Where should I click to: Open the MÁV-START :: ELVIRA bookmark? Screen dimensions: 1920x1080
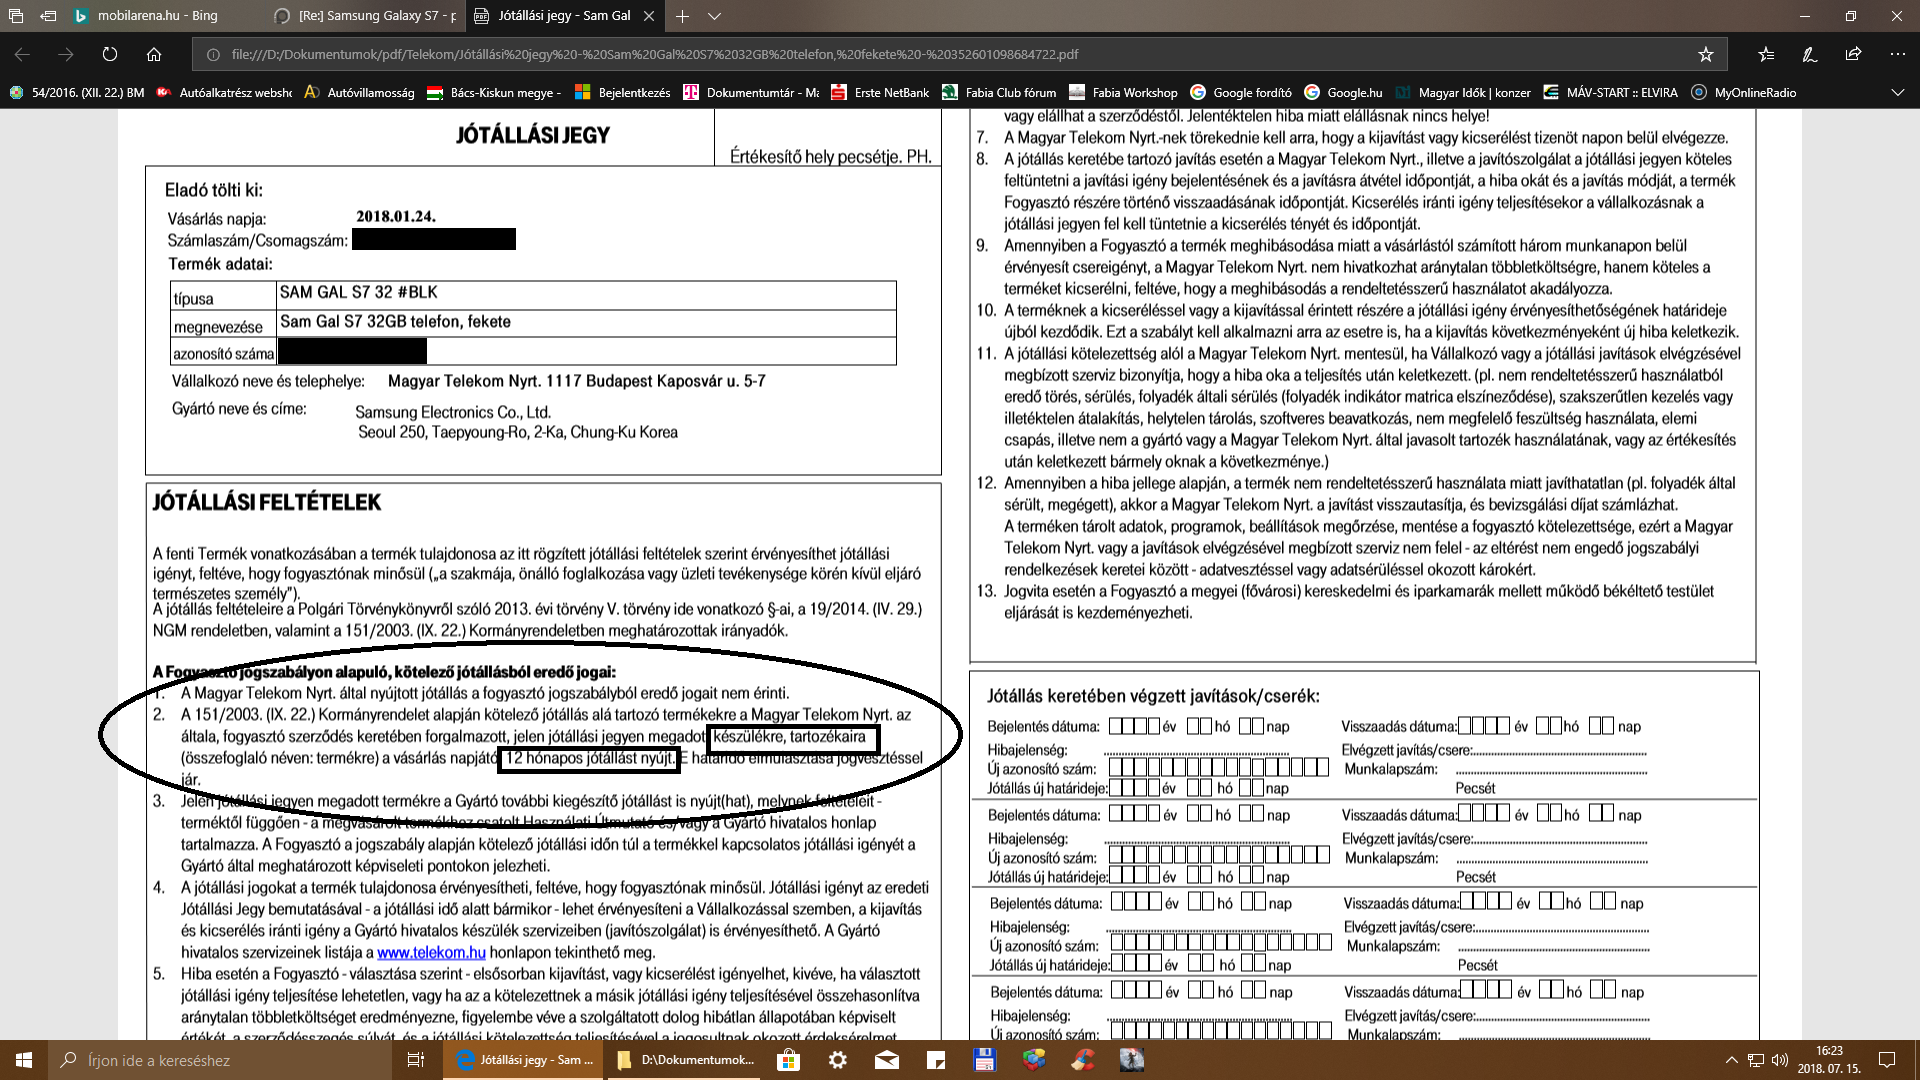pos(1611,93)
